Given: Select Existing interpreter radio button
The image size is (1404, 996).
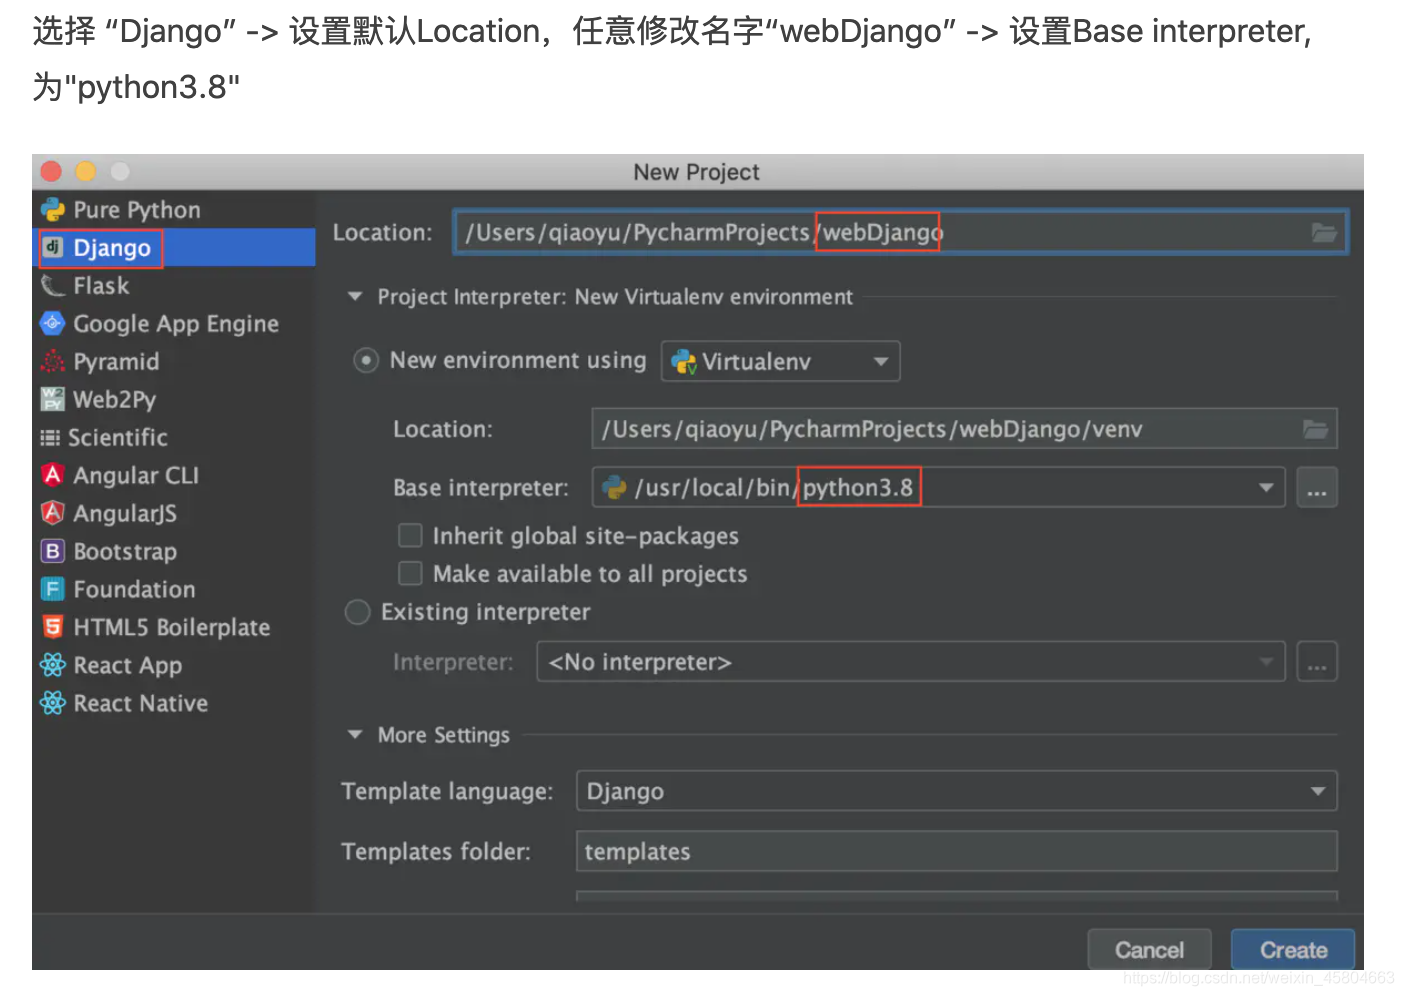Looking at the screenshot, I should pyautogui.click(x=357, y=612).
